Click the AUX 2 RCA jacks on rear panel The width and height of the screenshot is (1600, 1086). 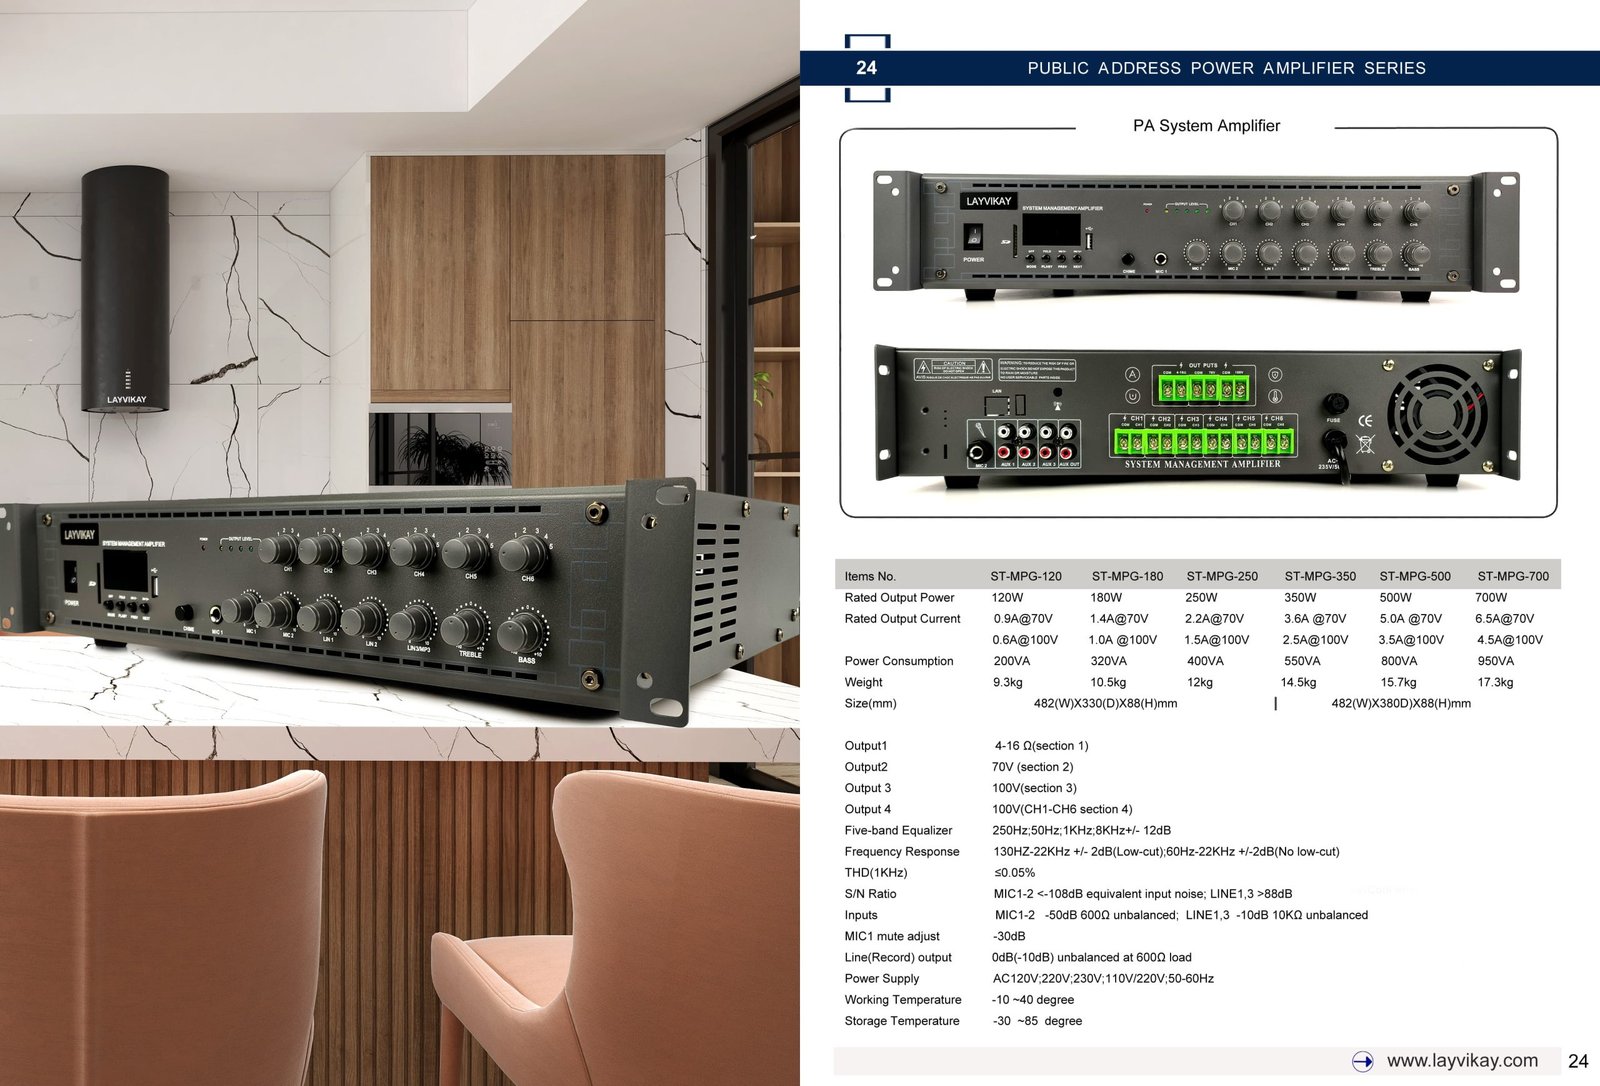click(1026, 442)
